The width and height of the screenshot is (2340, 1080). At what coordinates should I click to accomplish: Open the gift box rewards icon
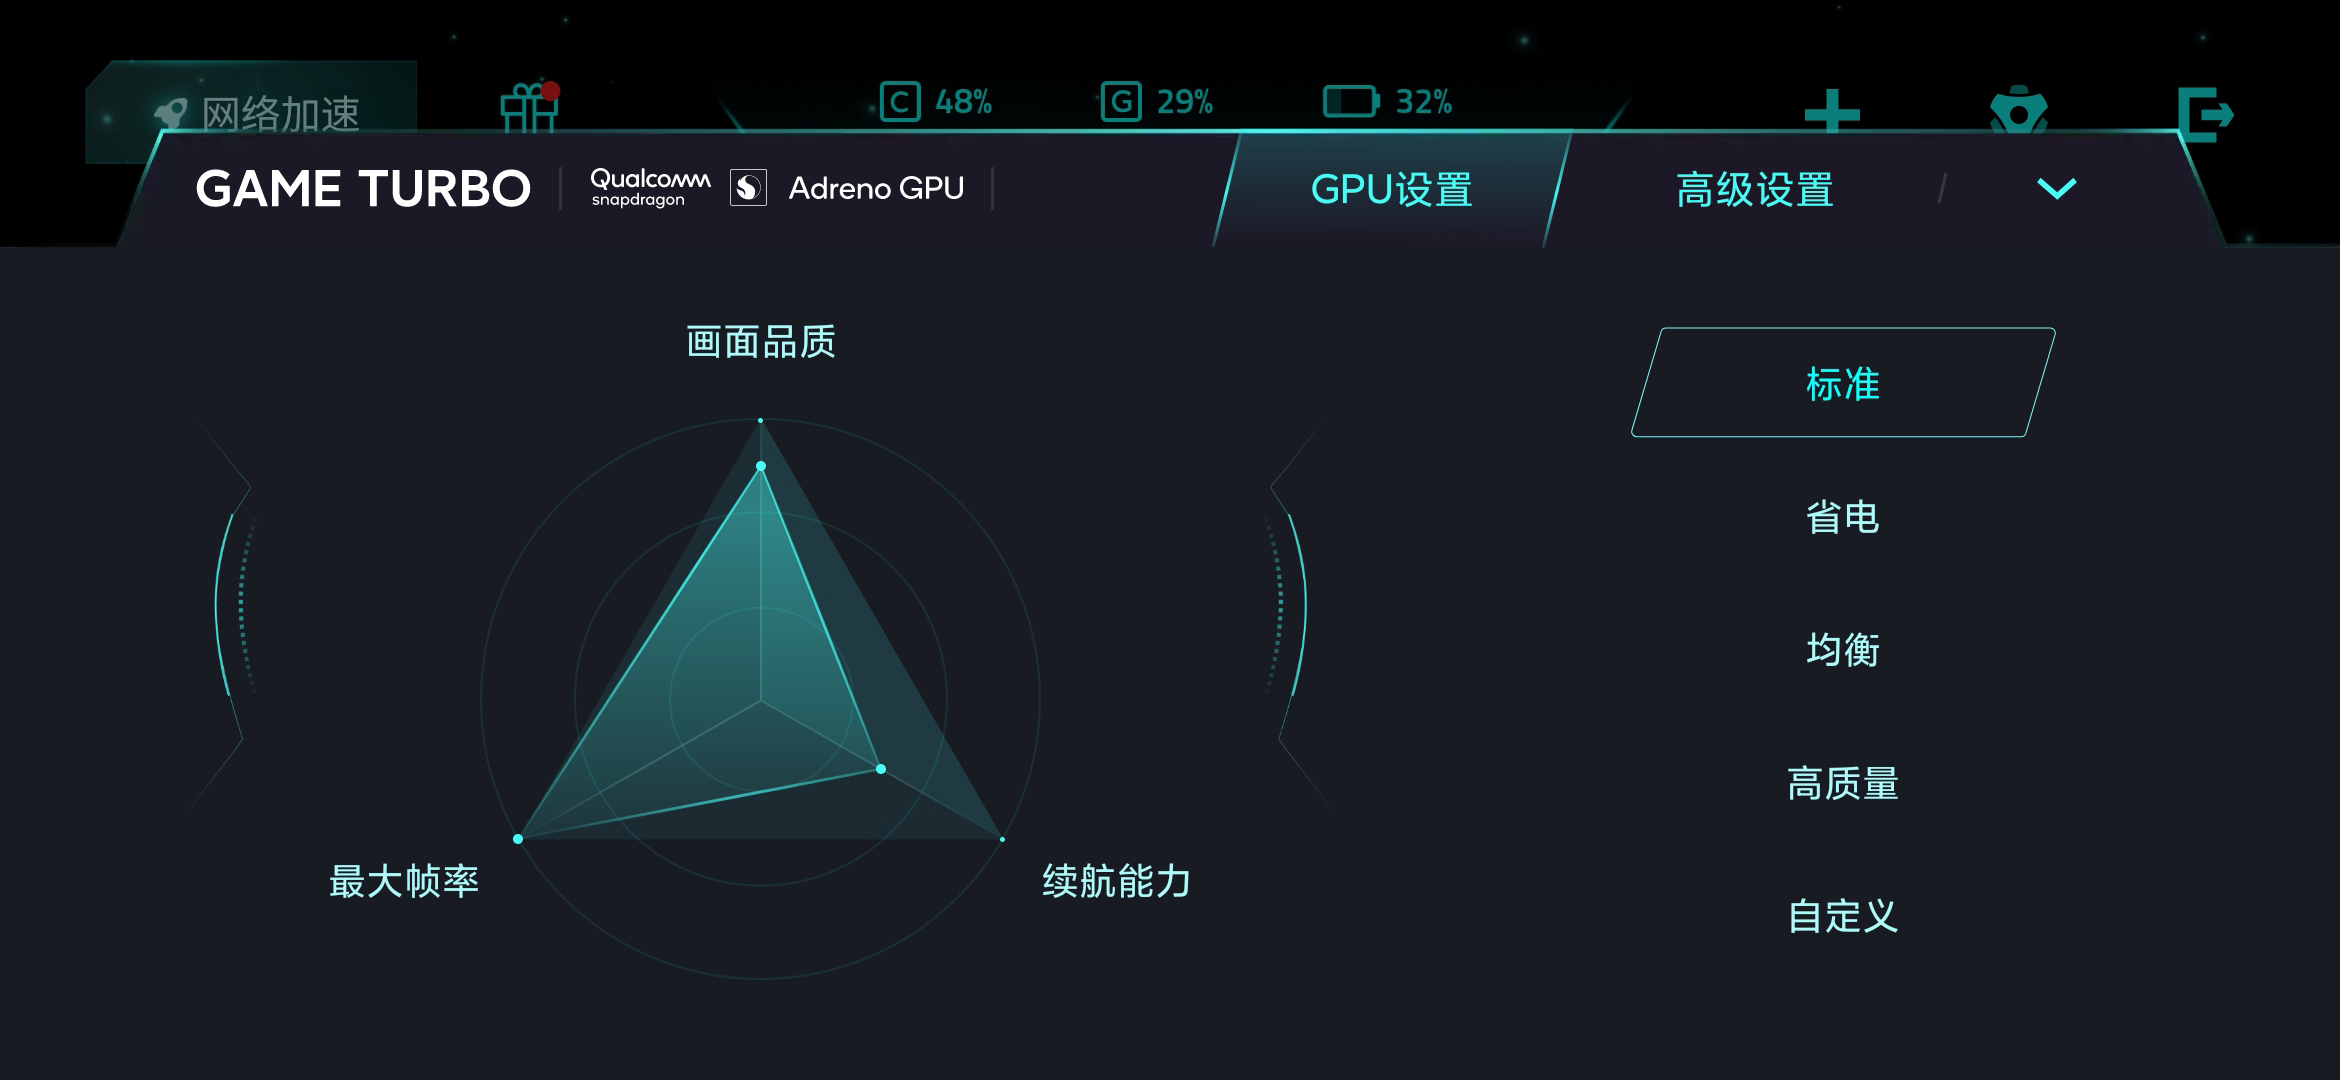pos(530,107)
